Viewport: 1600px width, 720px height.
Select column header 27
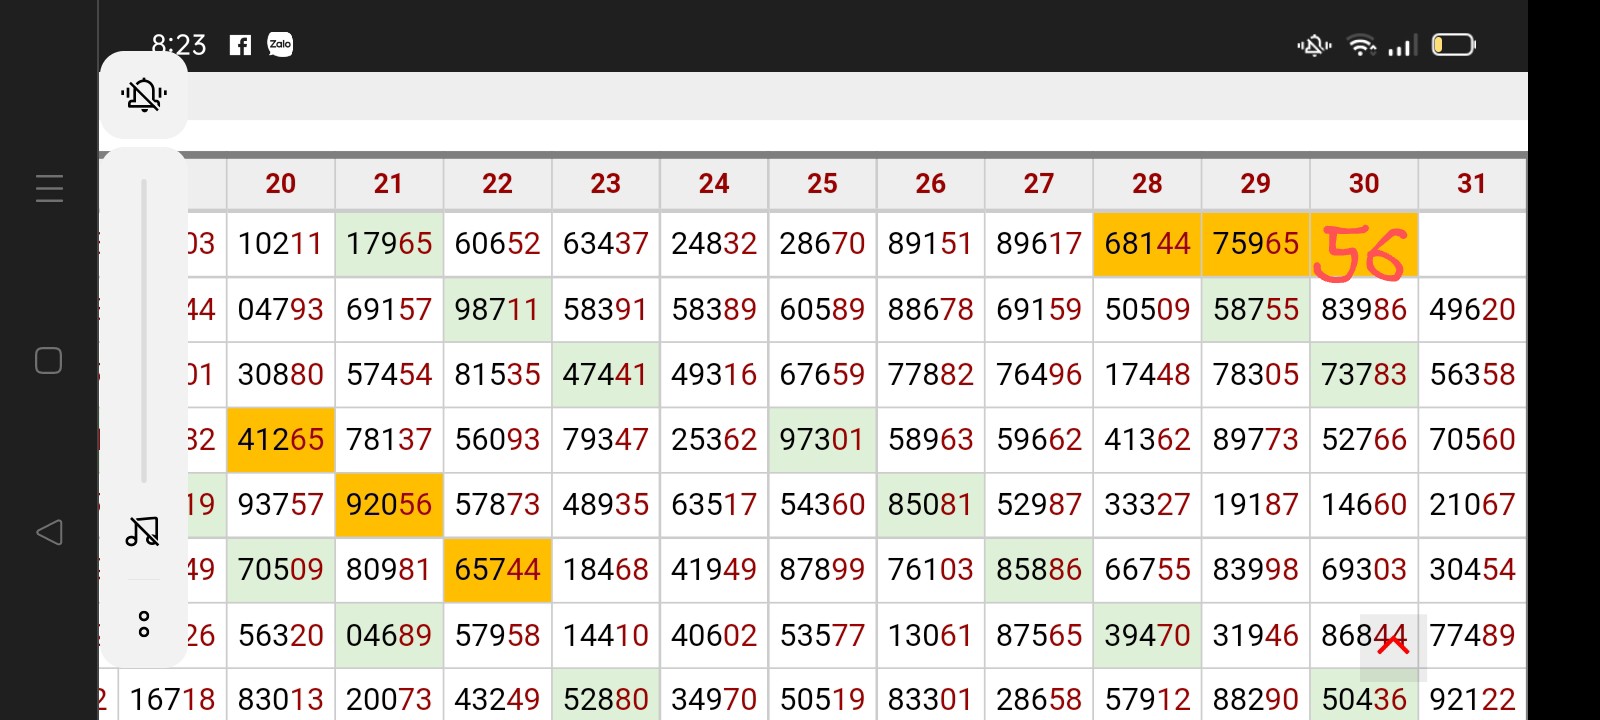click(1039, 184)
